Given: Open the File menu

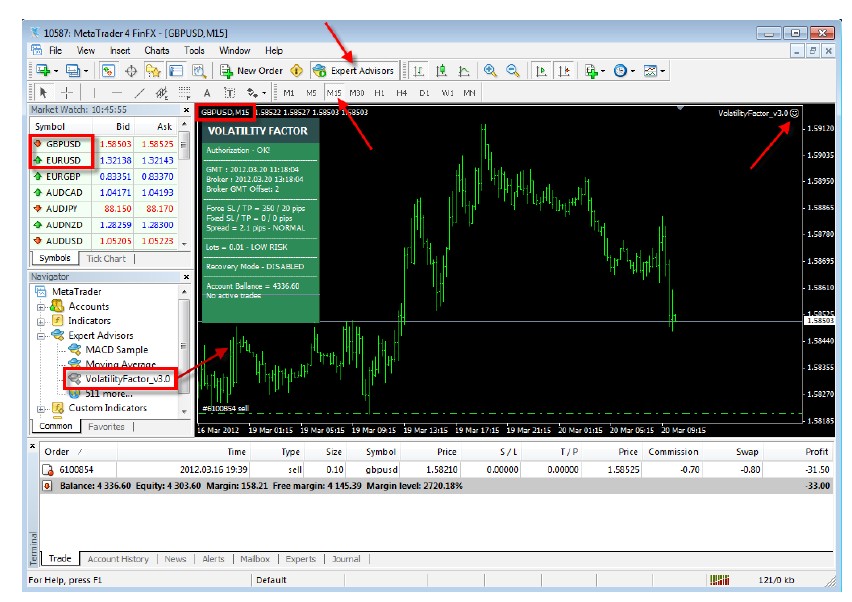Looking at the screenshot, I should 55,51.
